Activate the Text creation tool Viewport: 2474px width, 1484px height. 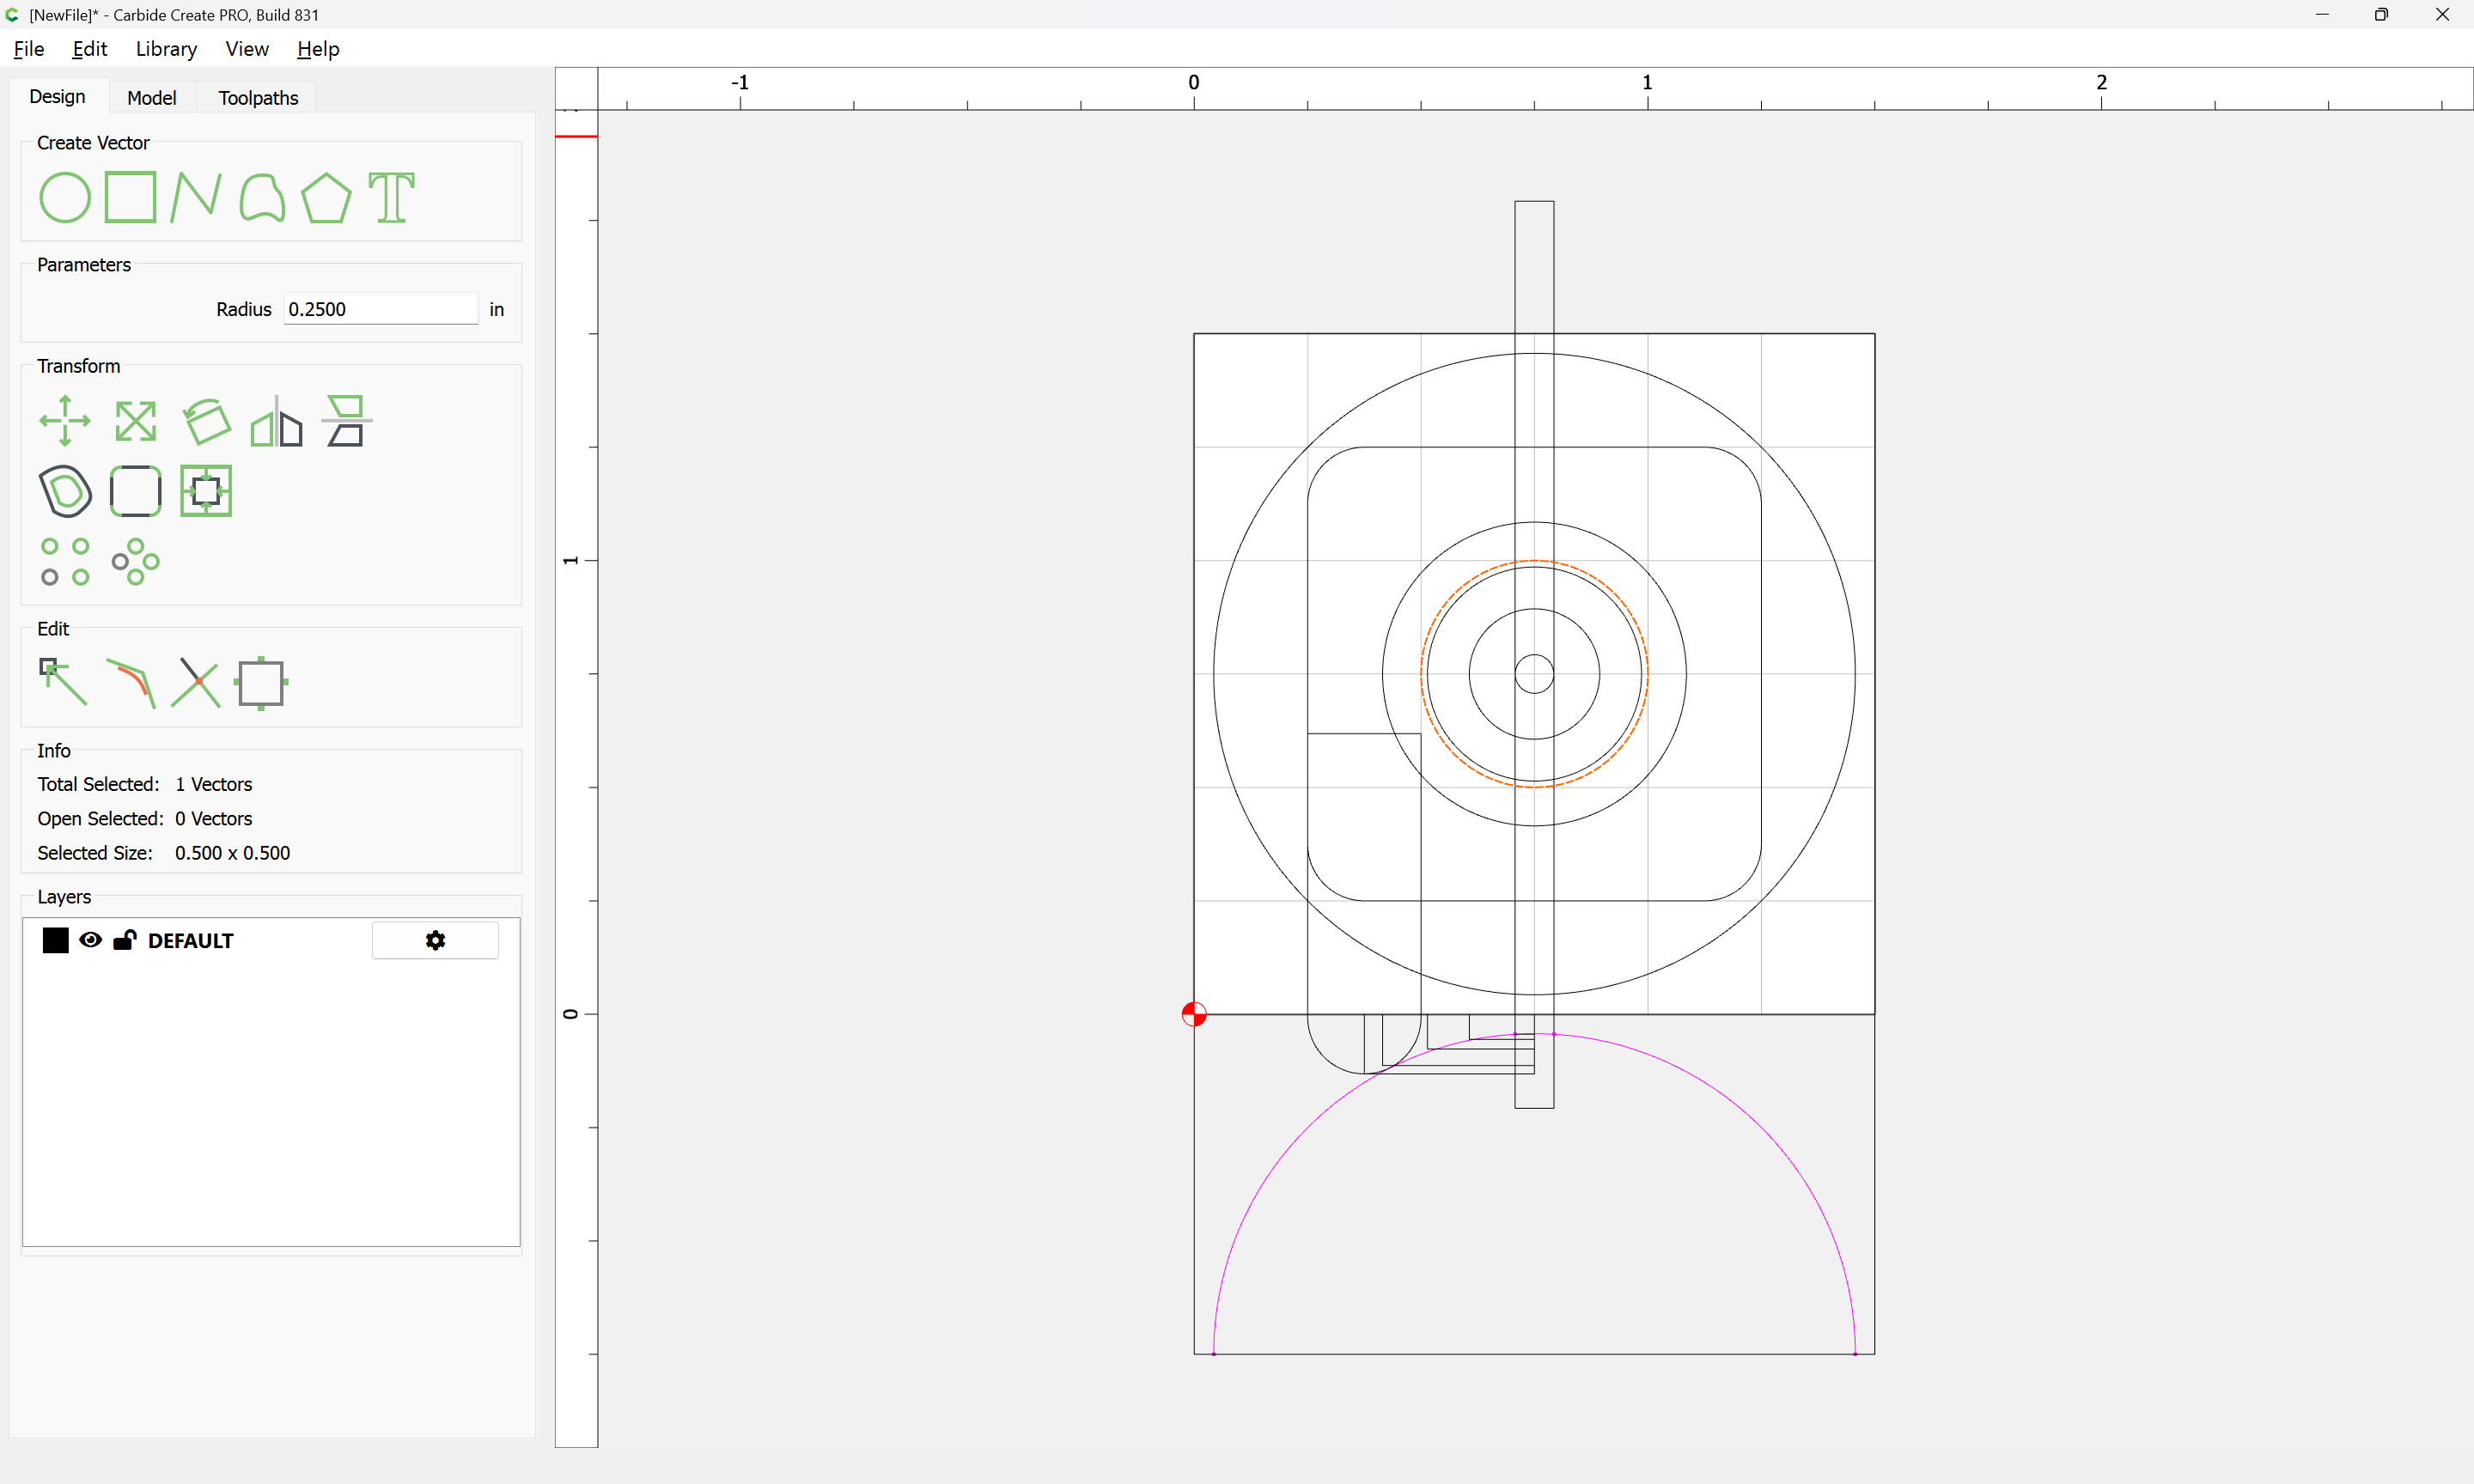391,197
